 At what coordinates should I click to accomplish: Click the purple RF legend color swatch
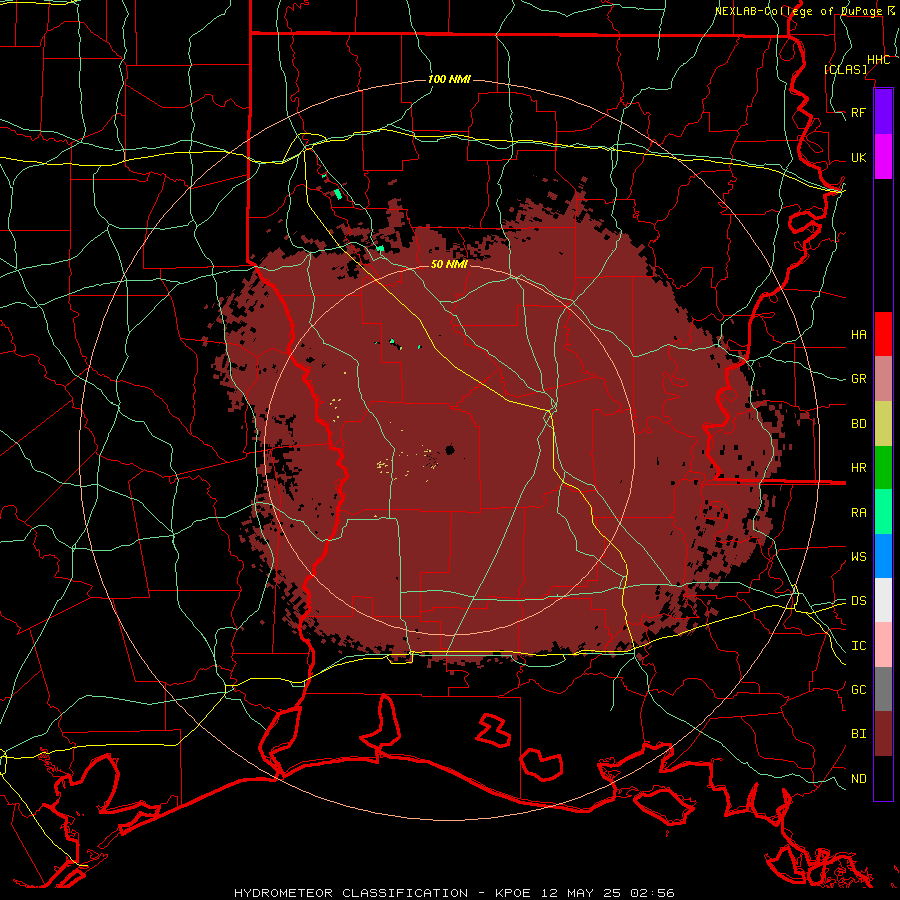(x=883, y=112)
